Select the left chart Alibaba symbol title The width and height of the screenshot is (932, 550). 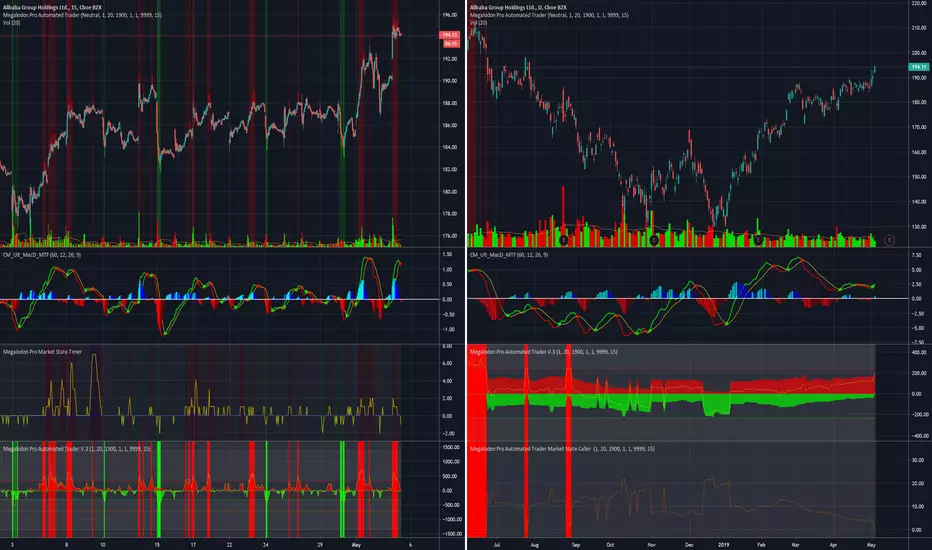(52, 7)
